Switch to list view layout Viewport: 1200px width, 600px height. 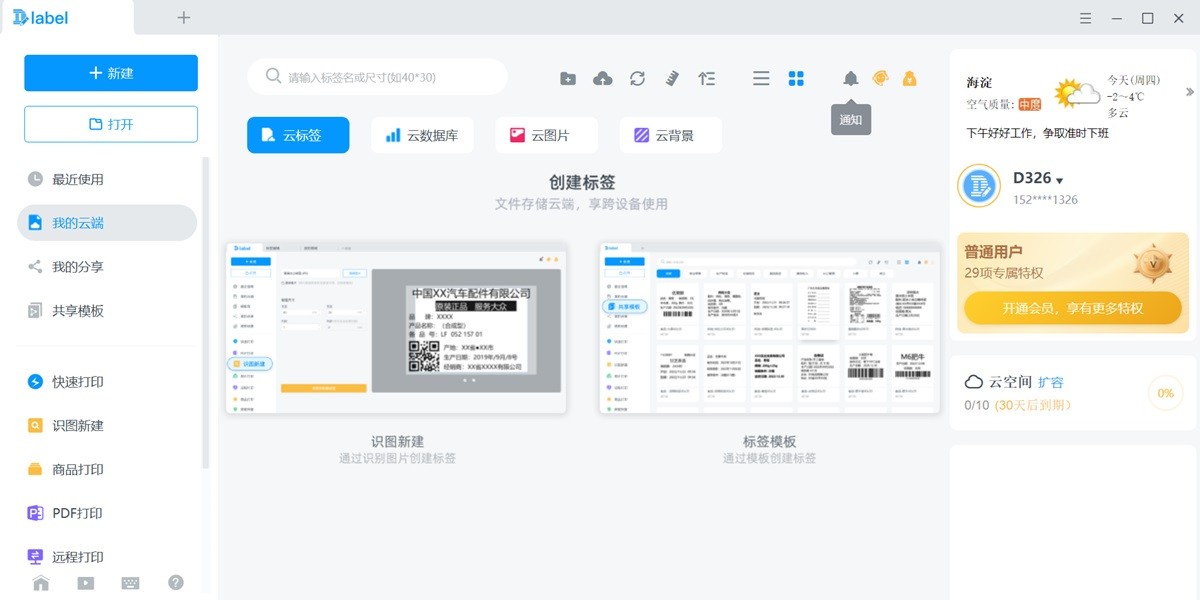pyautogui.click(x=761, y=77)
